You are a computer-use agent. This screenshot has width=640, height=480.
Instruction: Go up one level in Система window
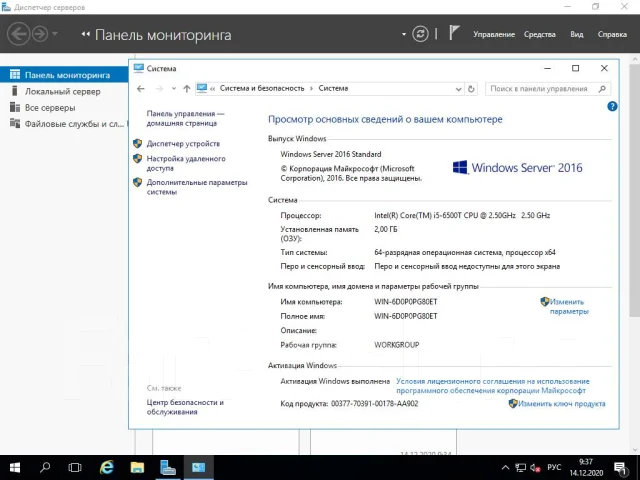[187, 89]
